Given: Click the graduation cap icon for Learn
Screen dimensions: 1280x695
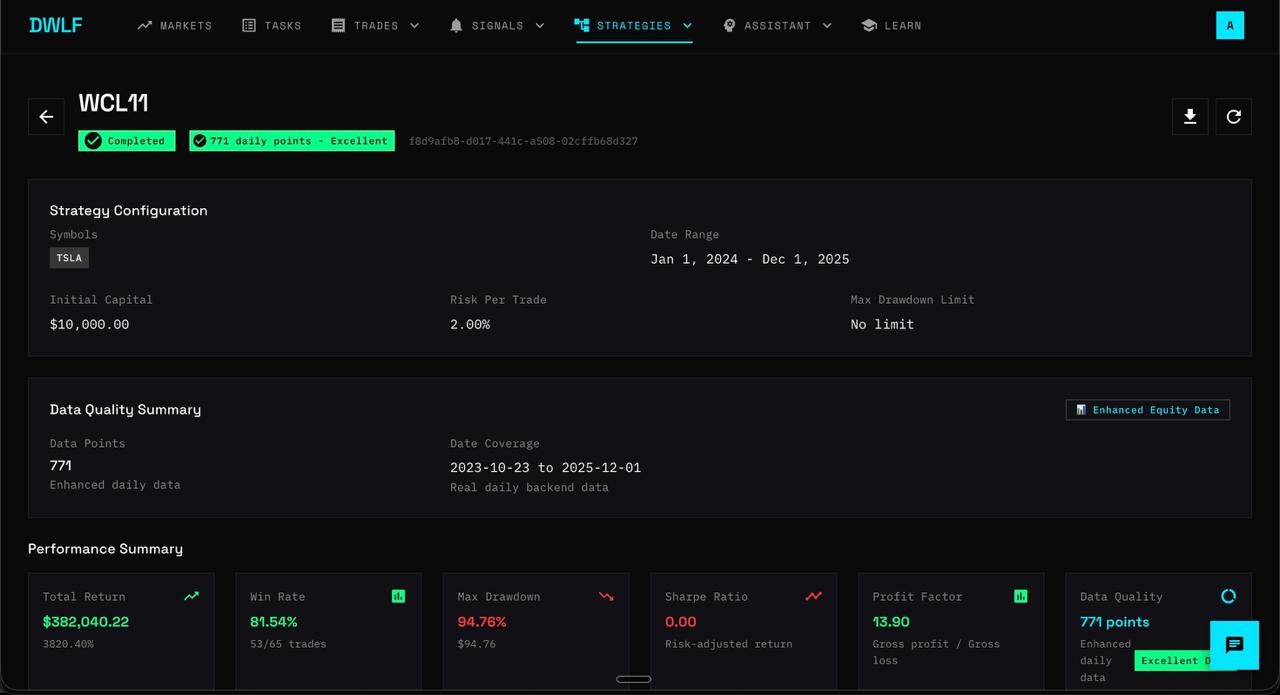Looking at the screenshot, I should pos(869,25).
